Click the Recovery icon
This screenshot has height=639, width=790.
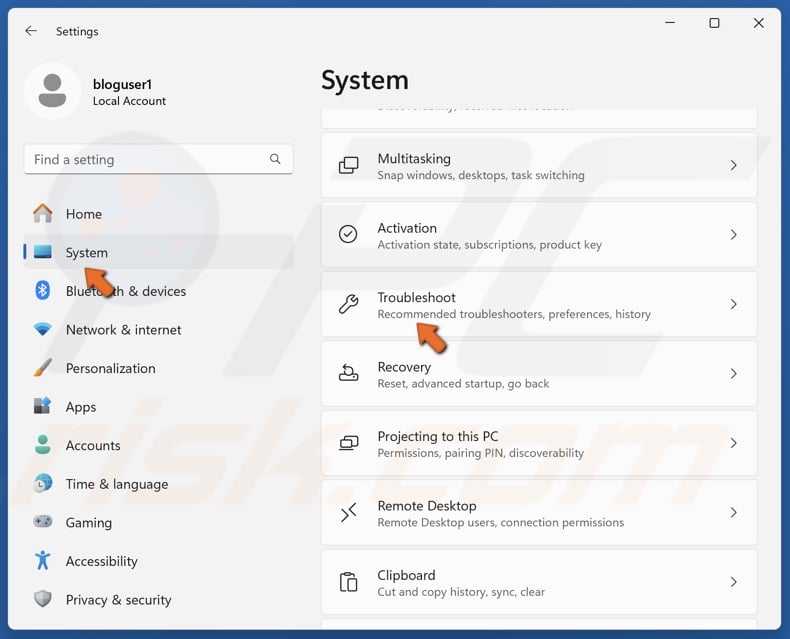pyautogui.click(x=348, y=373)
